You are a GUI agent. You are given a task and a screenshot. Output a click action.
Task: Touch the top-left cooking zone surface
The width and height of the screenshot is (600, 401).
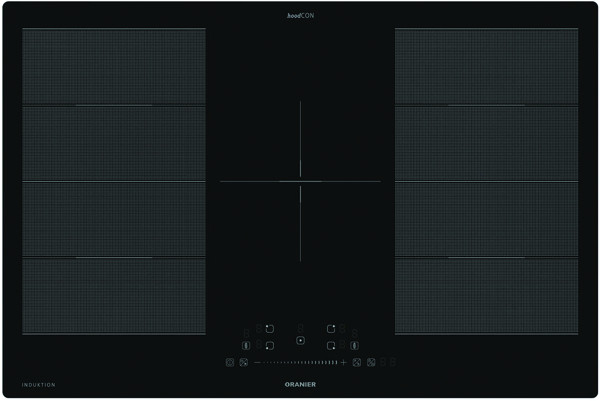113,66
